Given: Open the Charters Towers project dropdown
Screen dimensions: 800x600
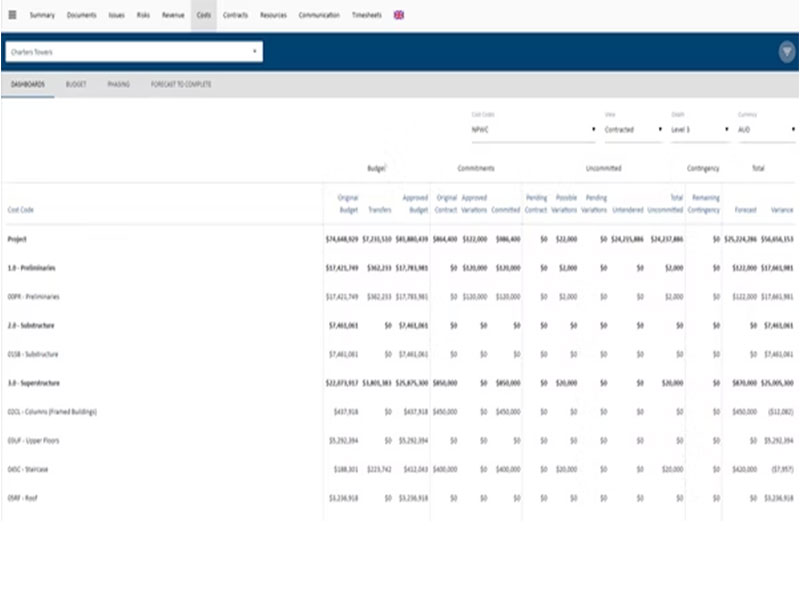Looking at the screenshot, I should coord(133,51).
